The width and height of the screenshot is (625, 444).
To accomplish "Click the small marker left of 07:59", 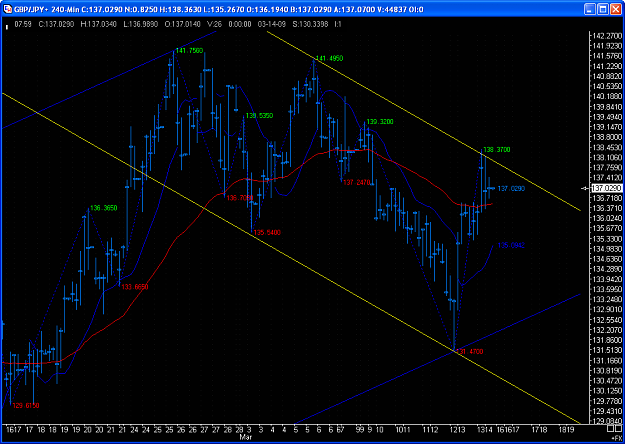I will tap(6, 27).
